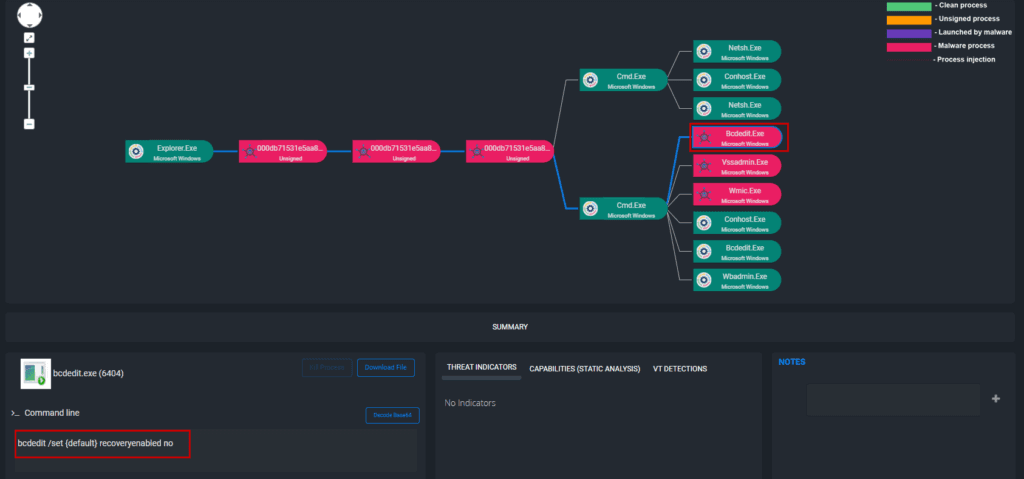
Task: Open the CAPABILITIES (STATIC ANALYSIS) tab
Action: click(584, 369)
